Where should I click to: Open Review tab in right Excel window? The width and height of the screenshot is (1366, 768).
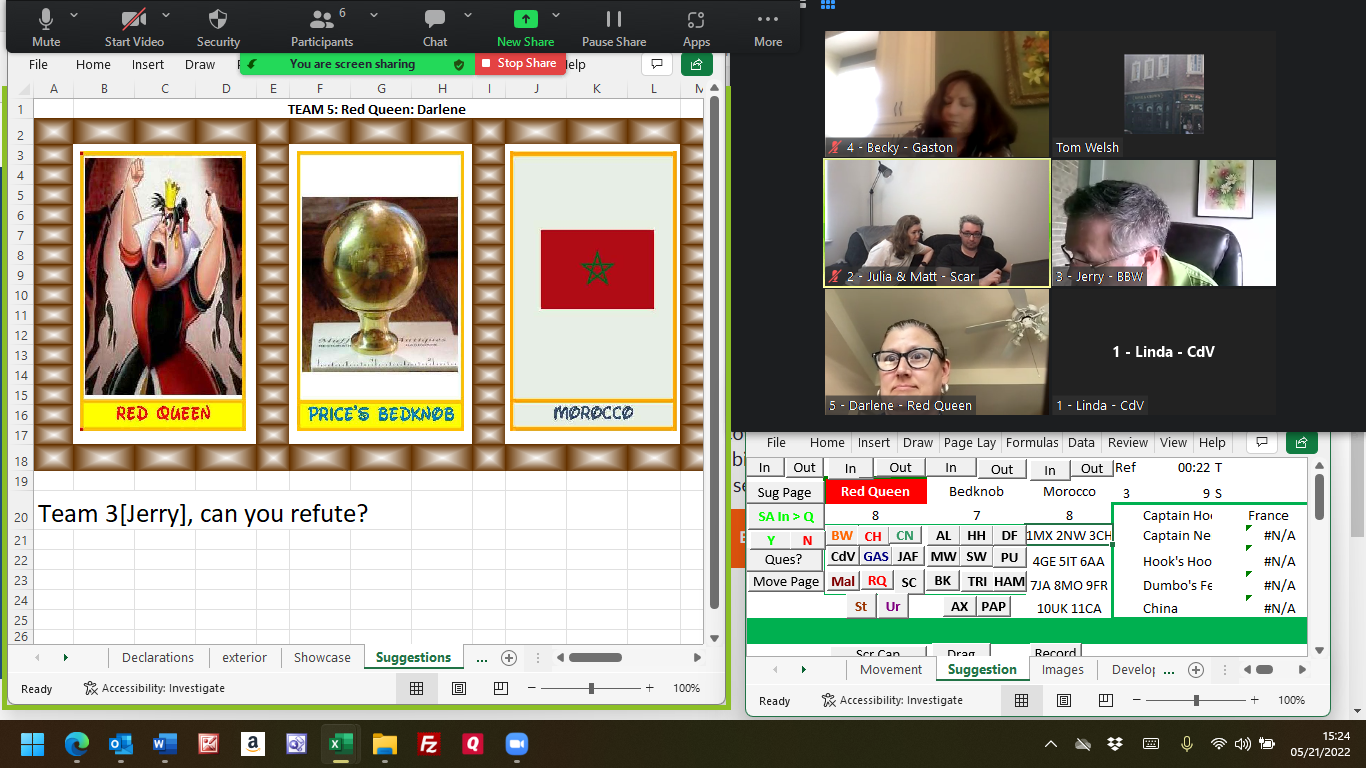(1127, 442)
